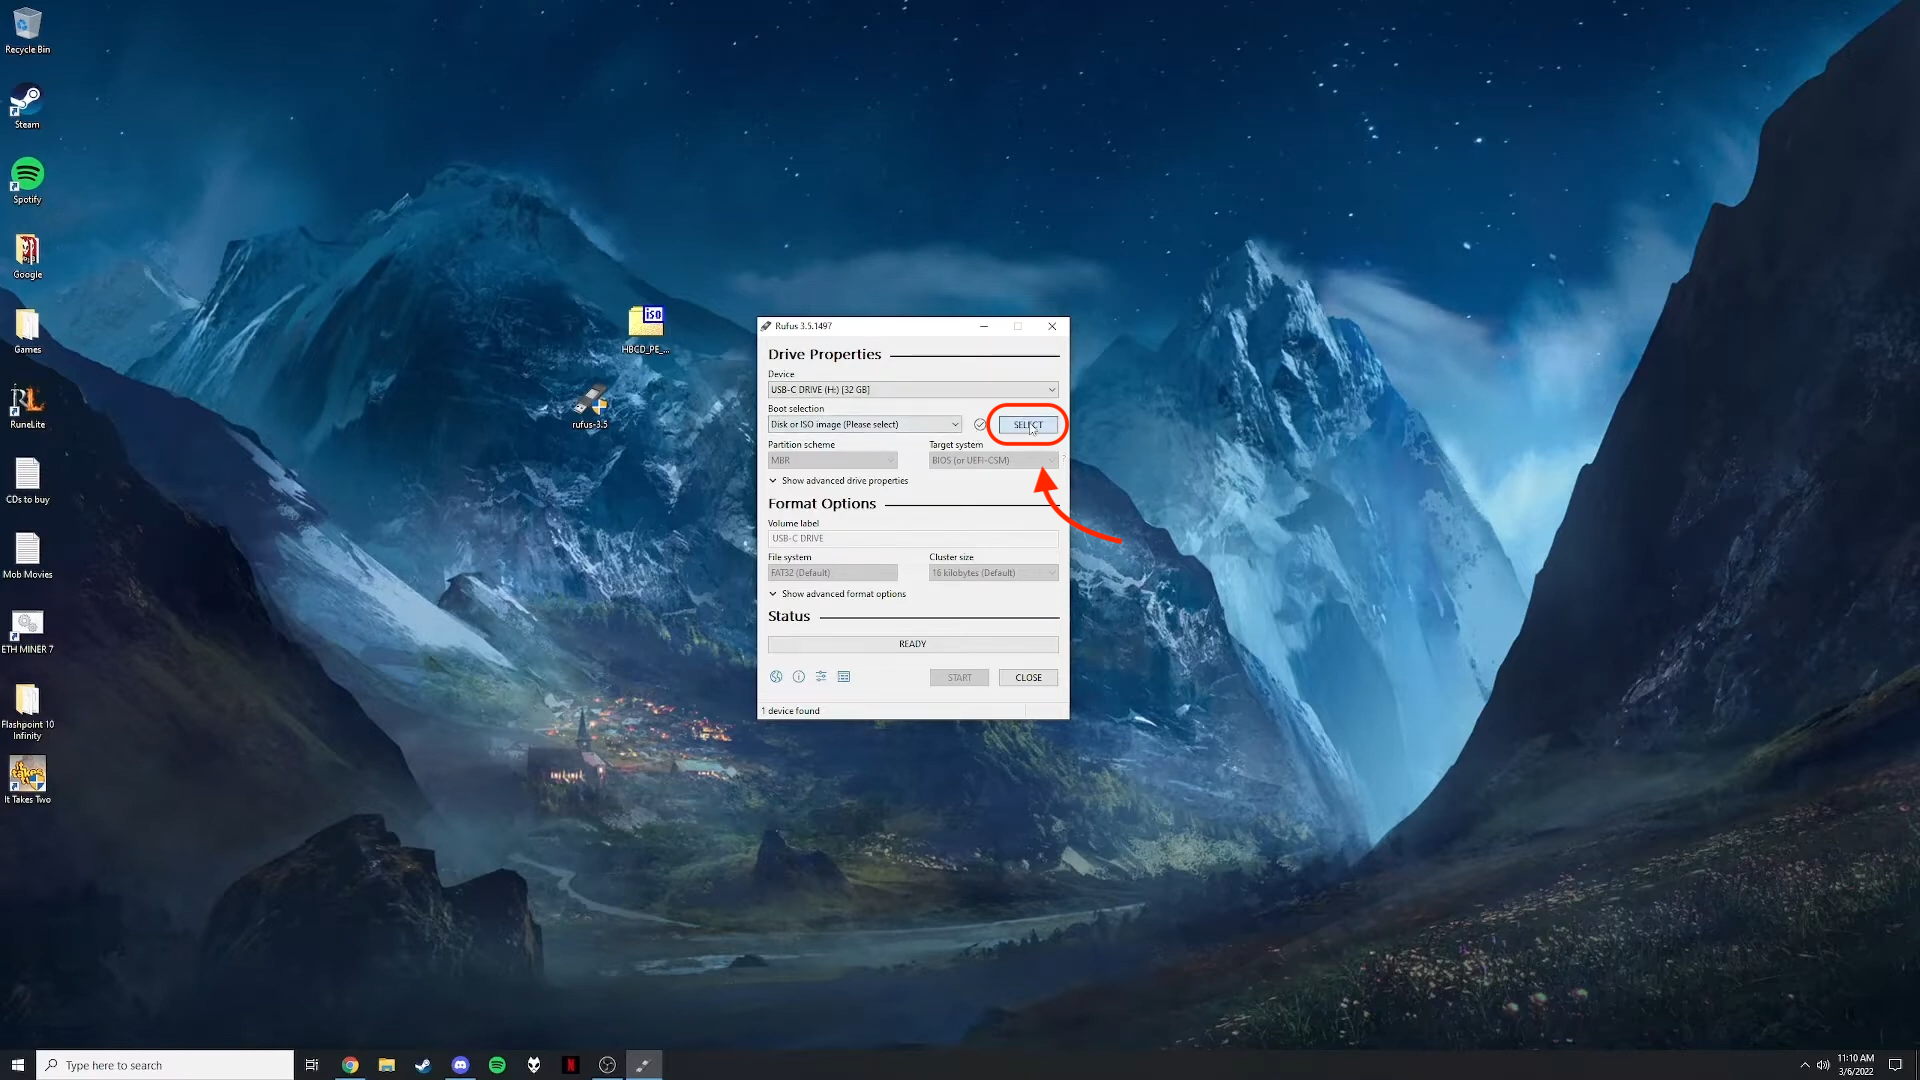Screen dimensions: 1920x1080
Task: Show the Rufus log icon
Action: click(844, 677)
